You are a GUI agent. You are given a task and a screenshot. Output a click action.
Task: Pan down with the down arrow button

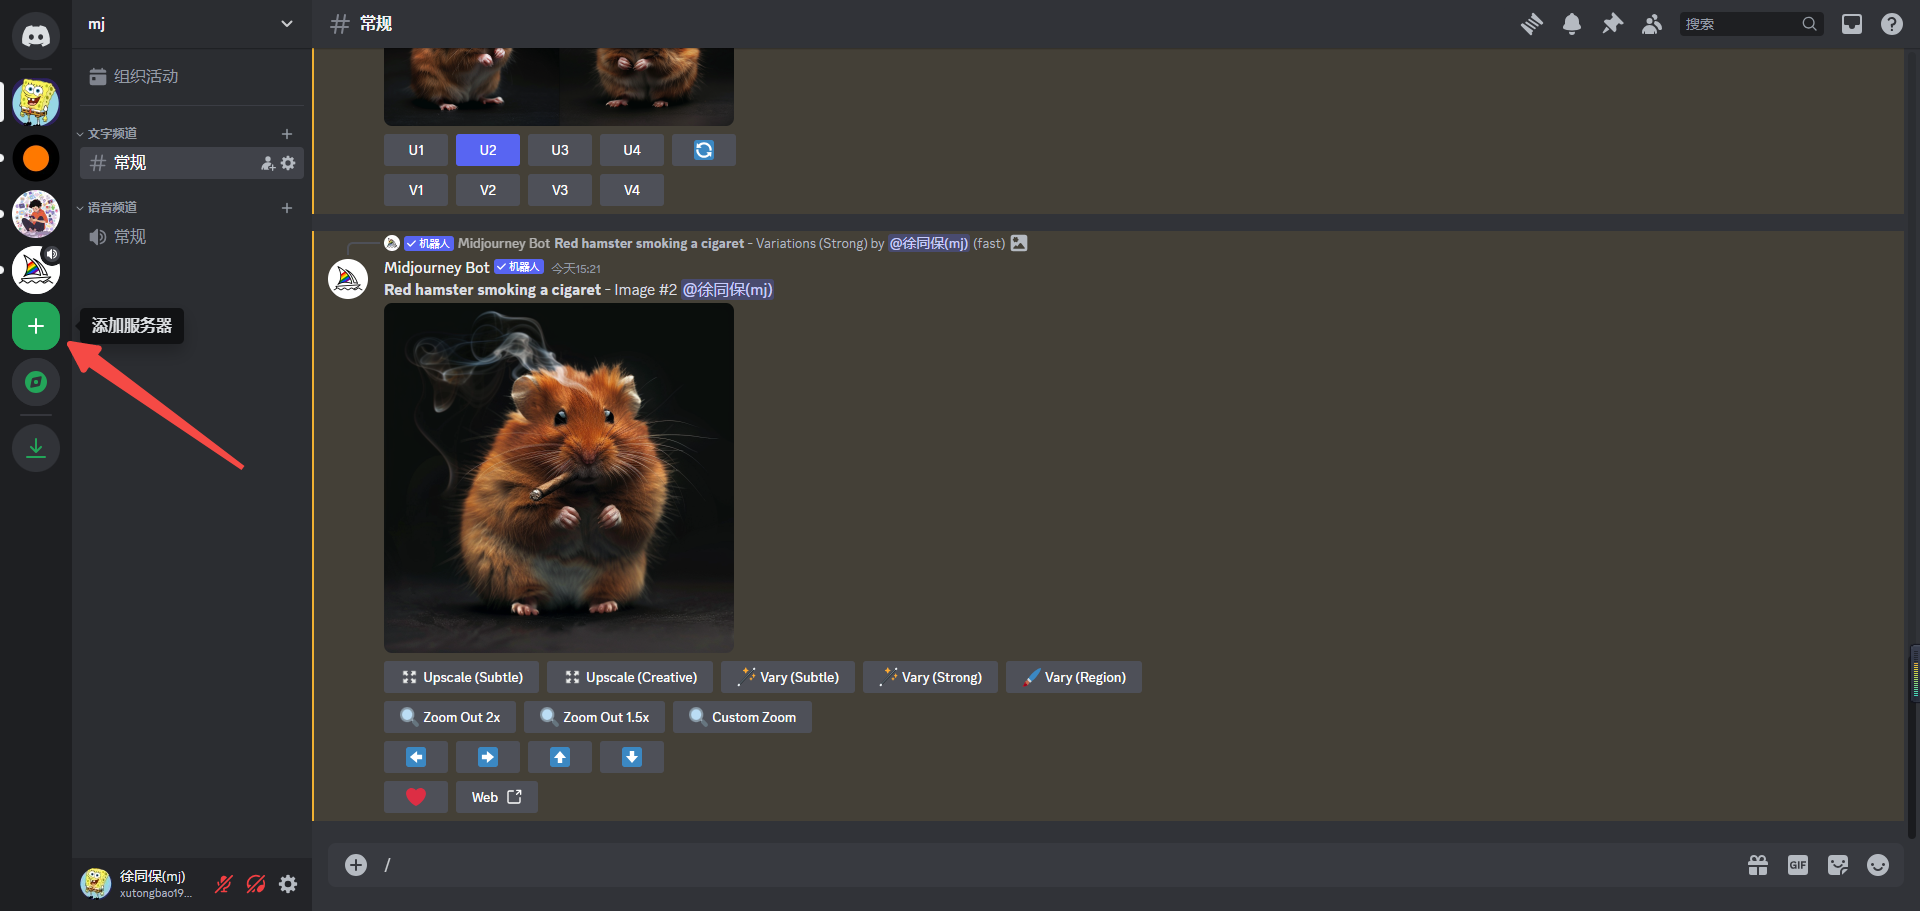tap(632, 757)
